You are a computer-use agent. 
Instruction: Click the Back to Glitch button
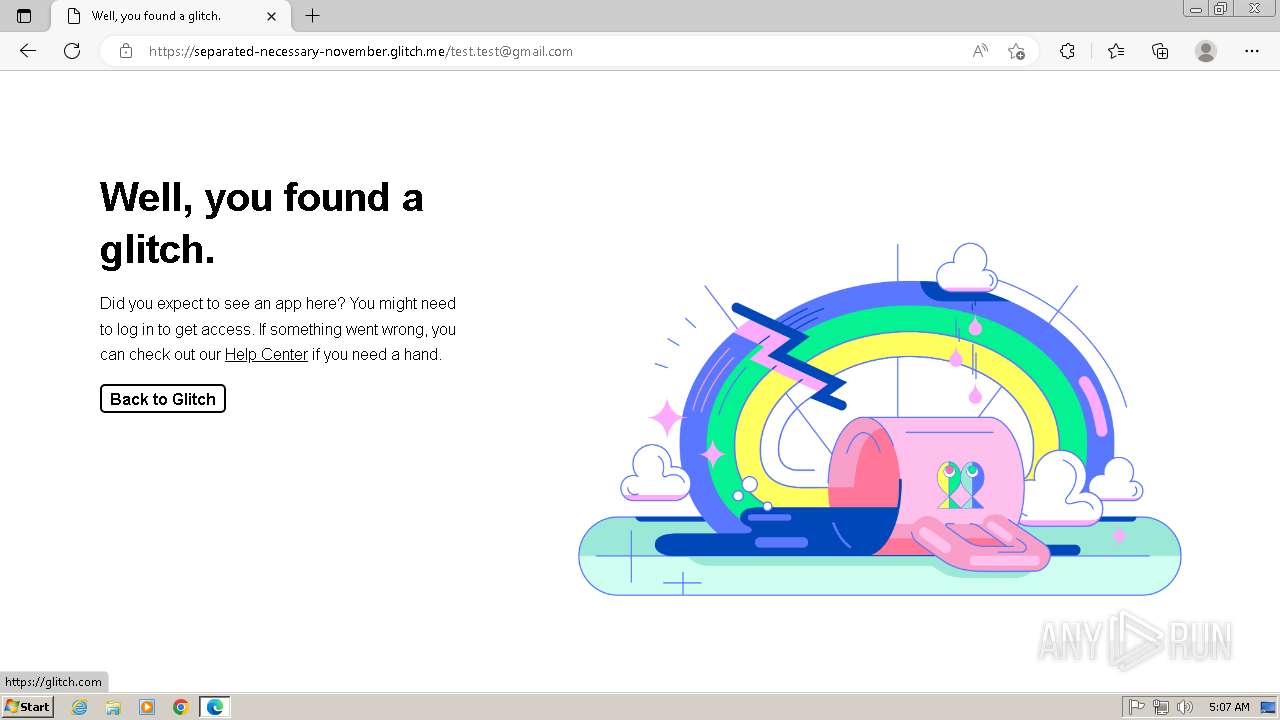[x=163, y=399]
